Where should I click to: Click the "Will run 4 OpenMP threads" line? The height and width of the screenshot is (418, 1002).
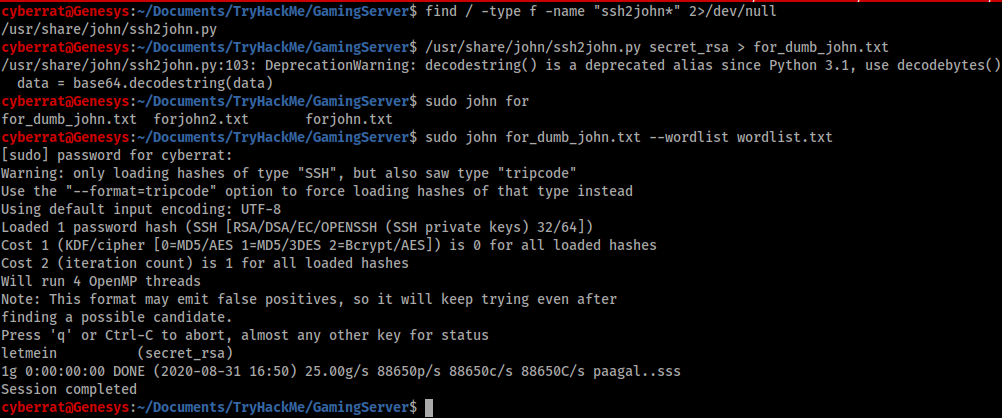pos(101,281)
